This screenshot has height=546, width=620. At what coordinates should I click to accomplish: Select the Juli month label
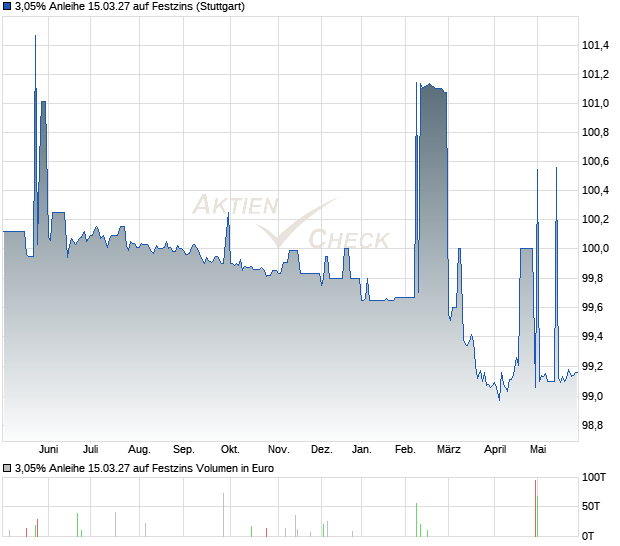point(91,450)
